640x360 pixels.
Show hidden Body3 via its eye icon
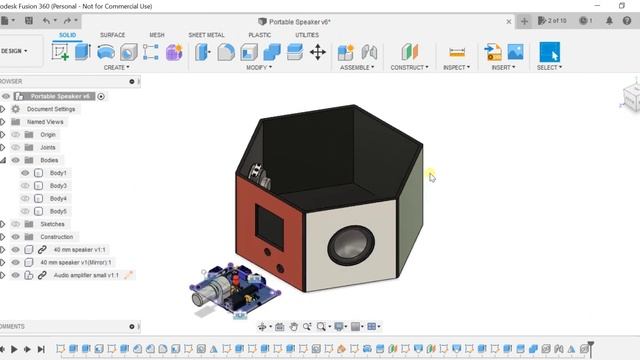click(25, 186)
